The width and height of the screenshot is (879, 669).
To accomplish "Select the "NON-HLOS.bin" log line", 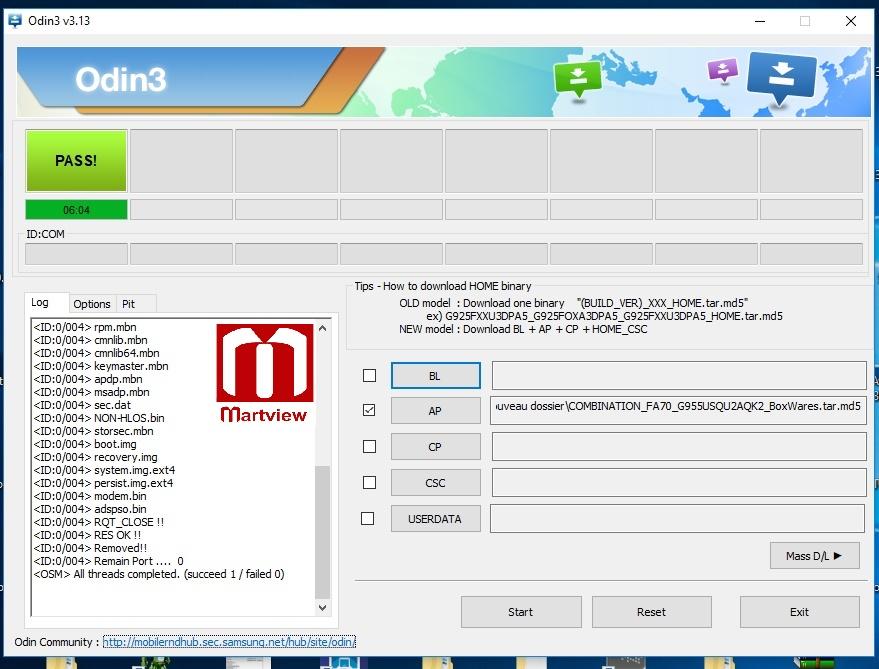I will (x=99, y=418).
